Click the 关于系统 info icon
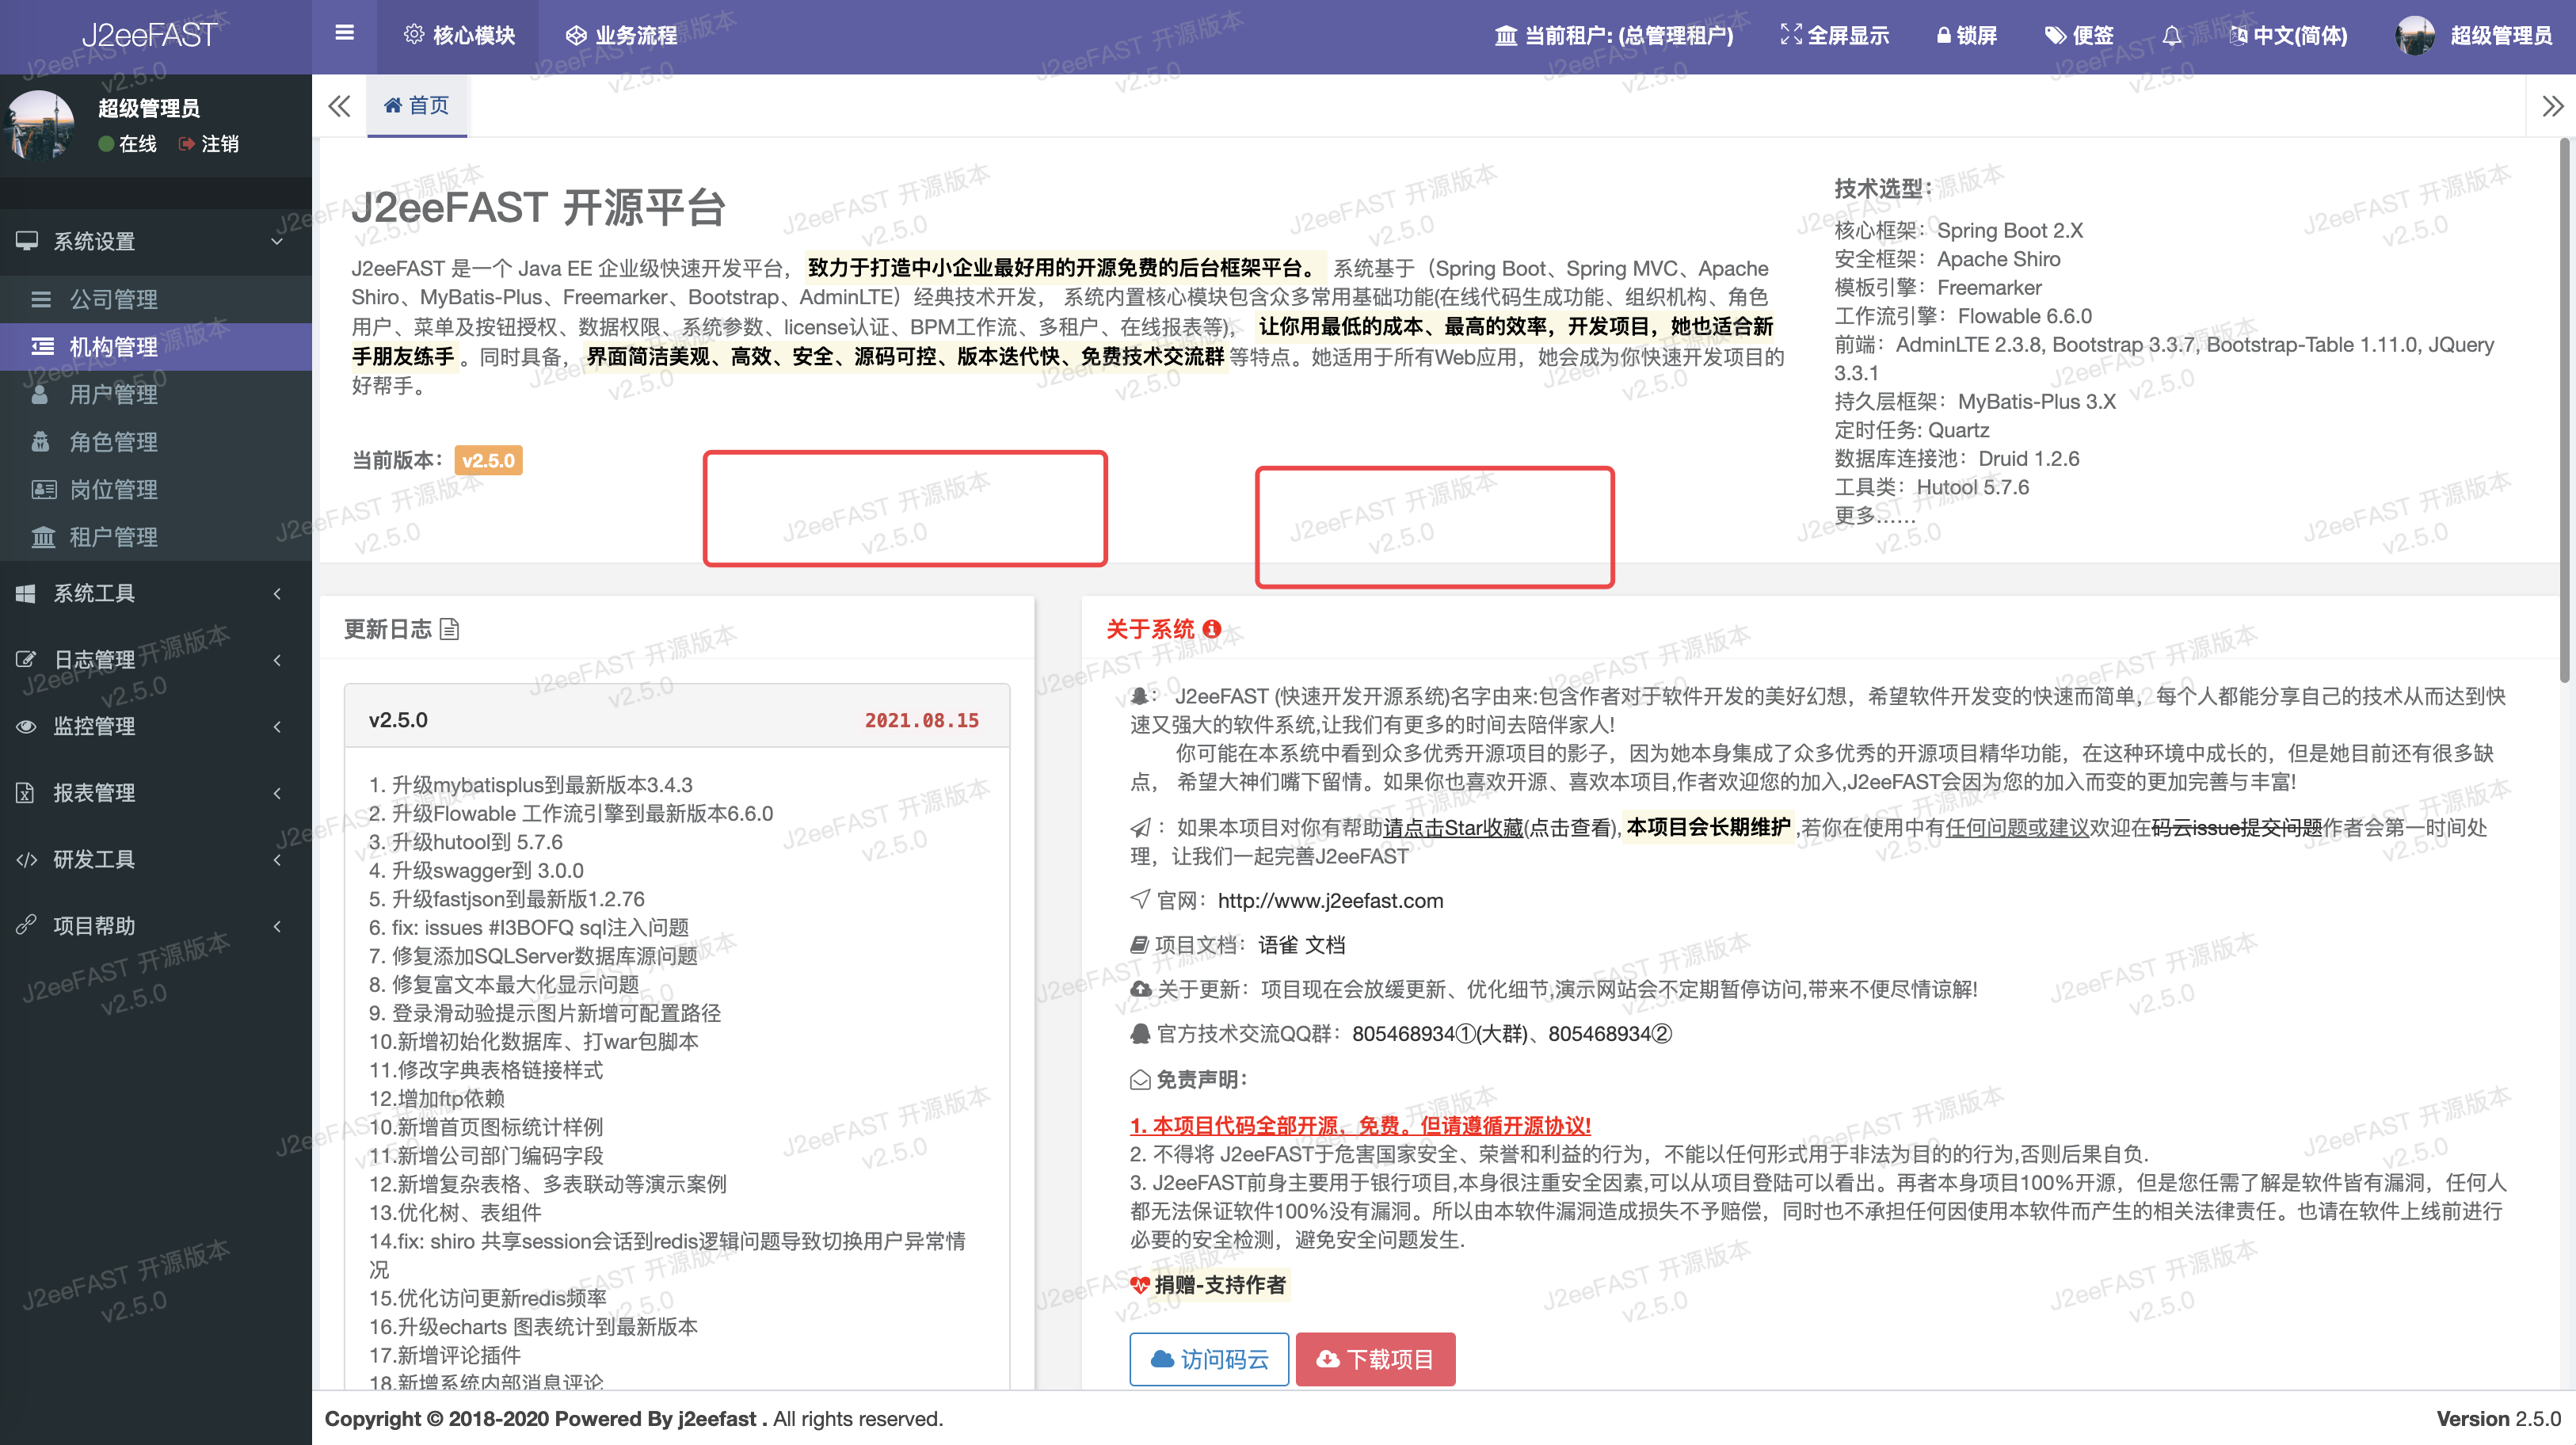Screen dimensions: 2576x1445 pos(1212,629)
